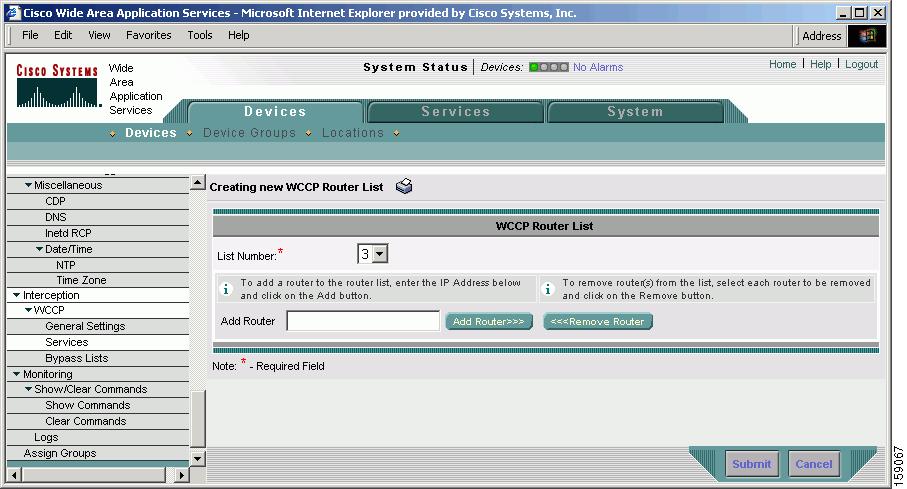The image size is (907, 489).
Task: Click the info icon next to add-router instructions
Action: (x=226, y=289)
